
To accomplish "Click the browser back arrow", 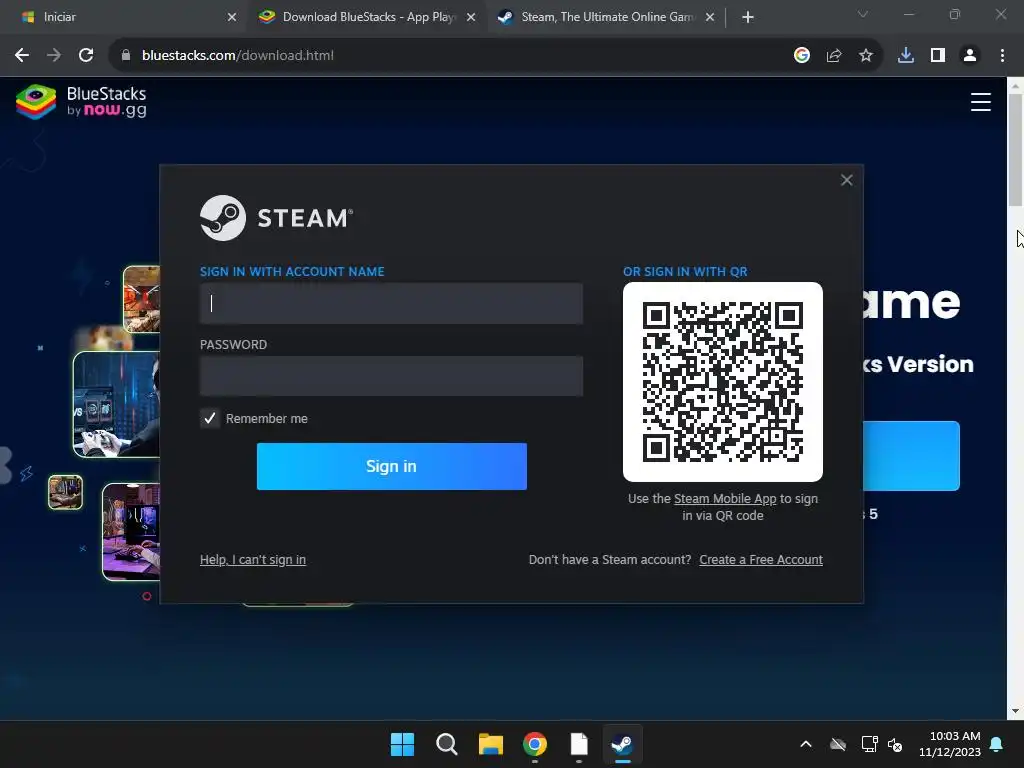I will point(22,56).
